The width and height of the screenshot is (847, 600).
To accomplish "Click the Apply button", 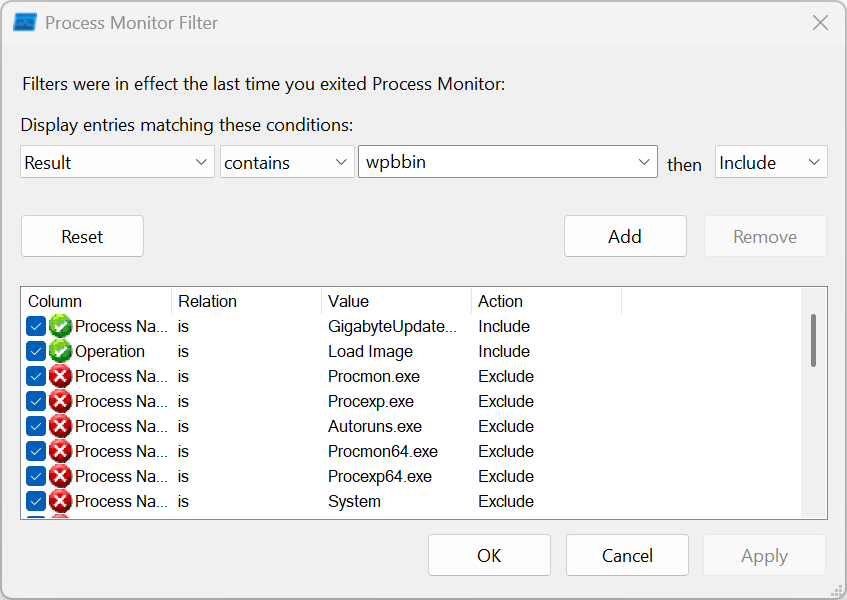I will tap(764, 555).
